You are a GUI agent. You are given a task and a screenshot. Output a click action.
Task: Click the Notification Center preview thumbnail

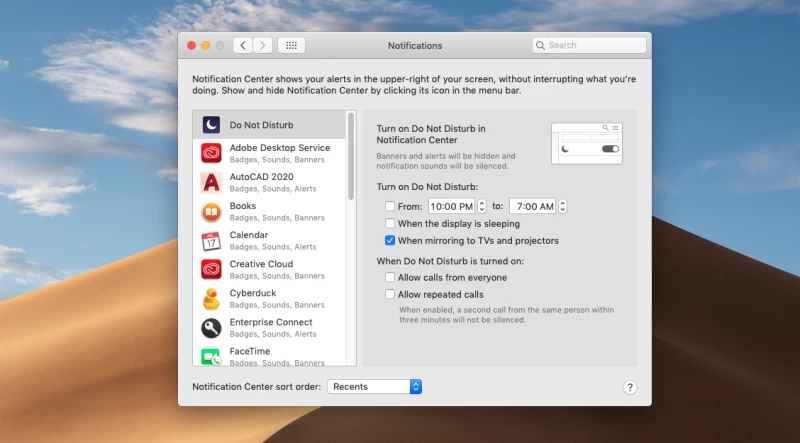[x=587, y=143]
